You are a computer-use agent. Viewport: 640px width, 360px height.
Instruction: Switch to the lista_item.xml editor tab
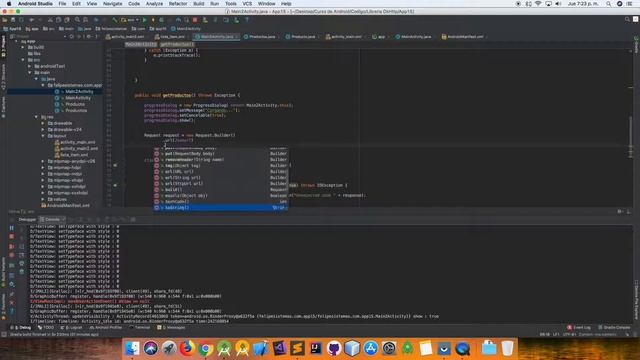pos(172,37)
